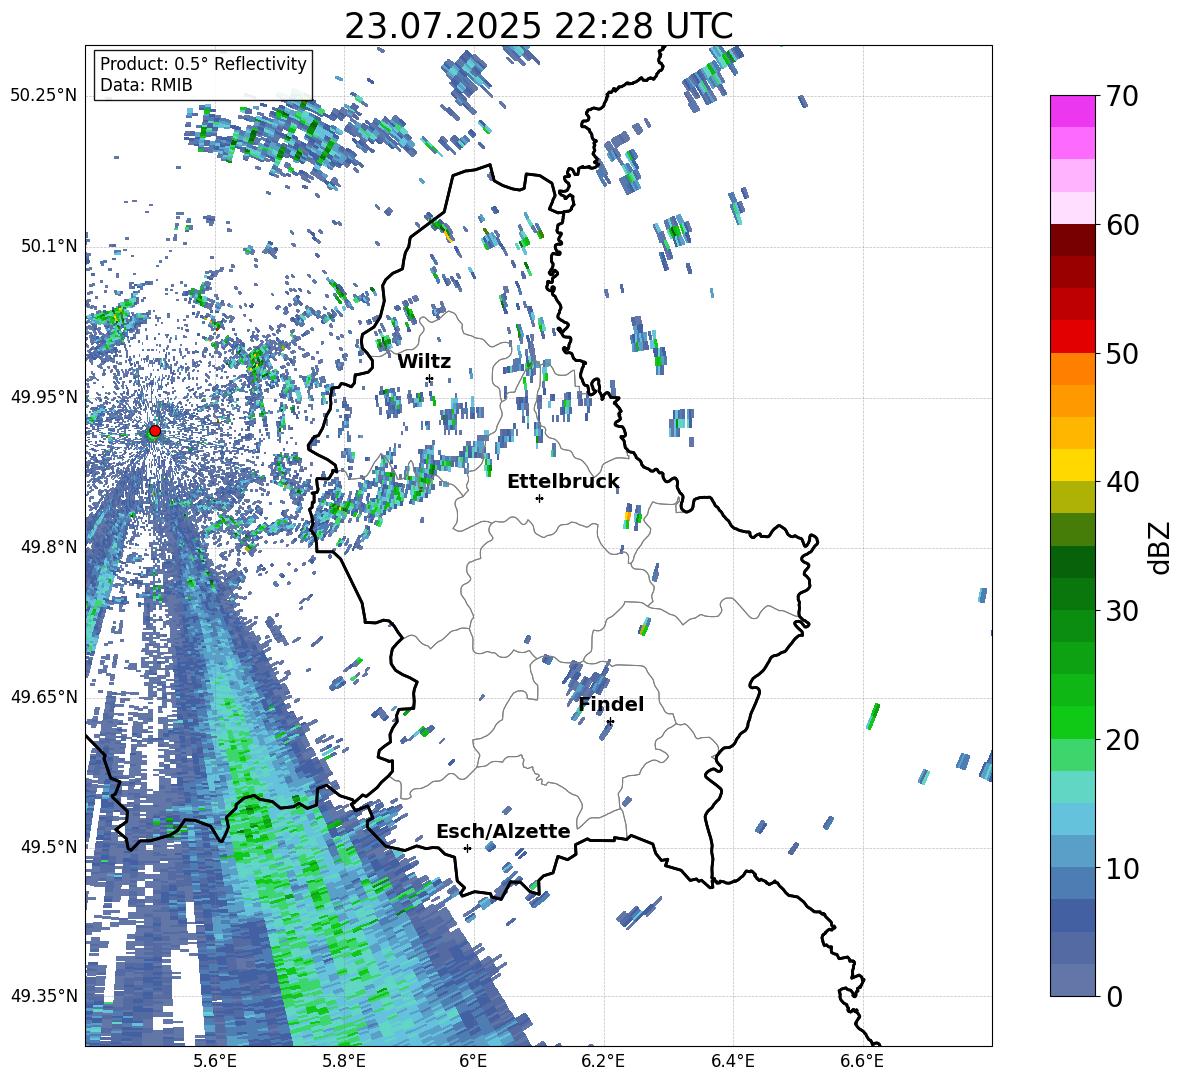Click the 49.35°N latitude label
Image resolution: width=1184 pixels, height=1081 pixels.
44,996
